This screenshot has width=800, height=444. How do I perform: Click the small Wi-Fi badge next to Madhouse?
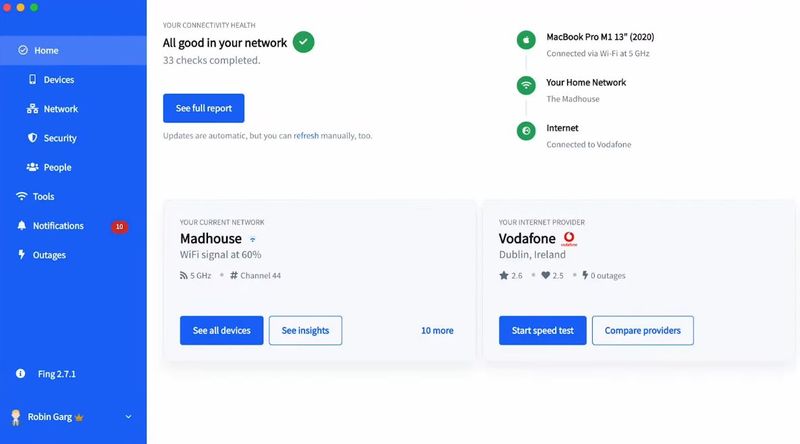coord(253,240)
